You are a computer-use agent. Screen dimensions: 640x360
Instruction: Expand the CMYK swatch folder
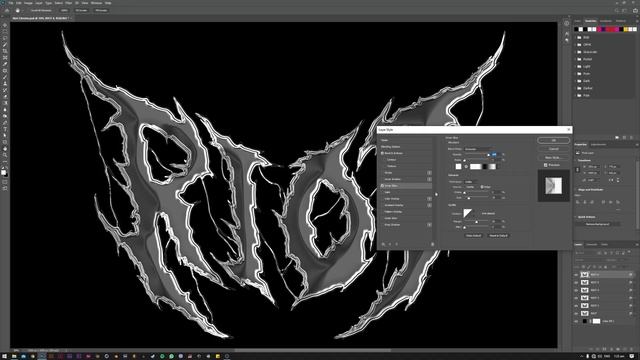click(x=576, y=45)
